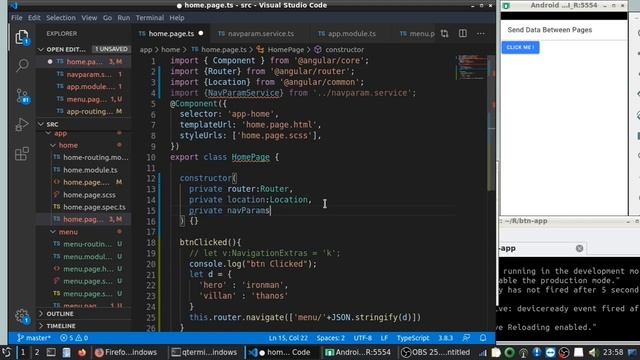Click 'HomePage' in the breadcrumb path
Viewport: 640px width, 360px height.
286,50
